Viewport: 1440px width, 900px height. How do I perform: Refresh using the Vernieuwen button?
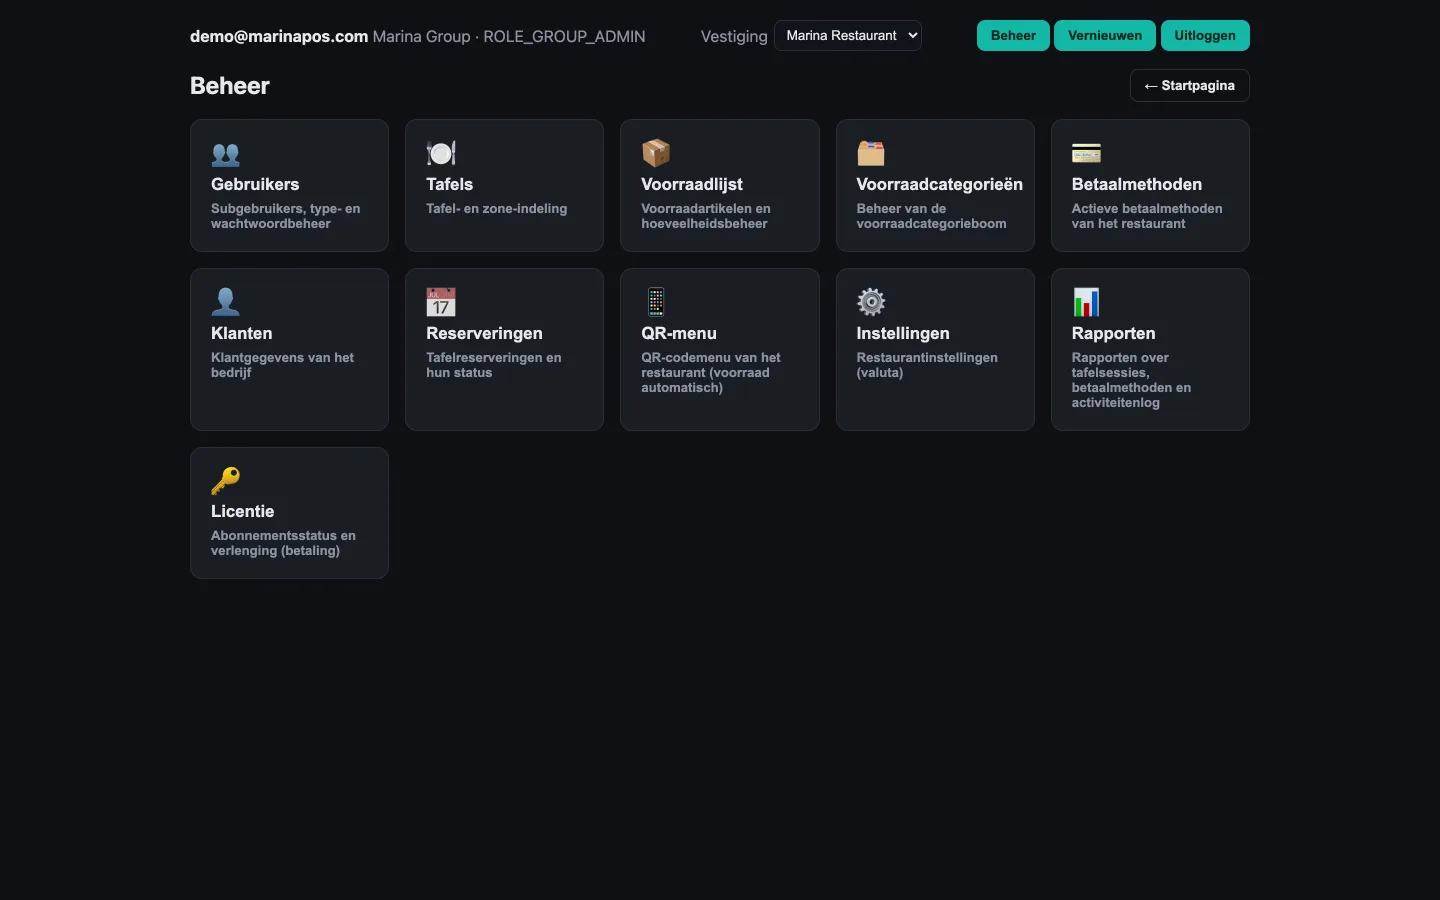[x=1105, y=36]
